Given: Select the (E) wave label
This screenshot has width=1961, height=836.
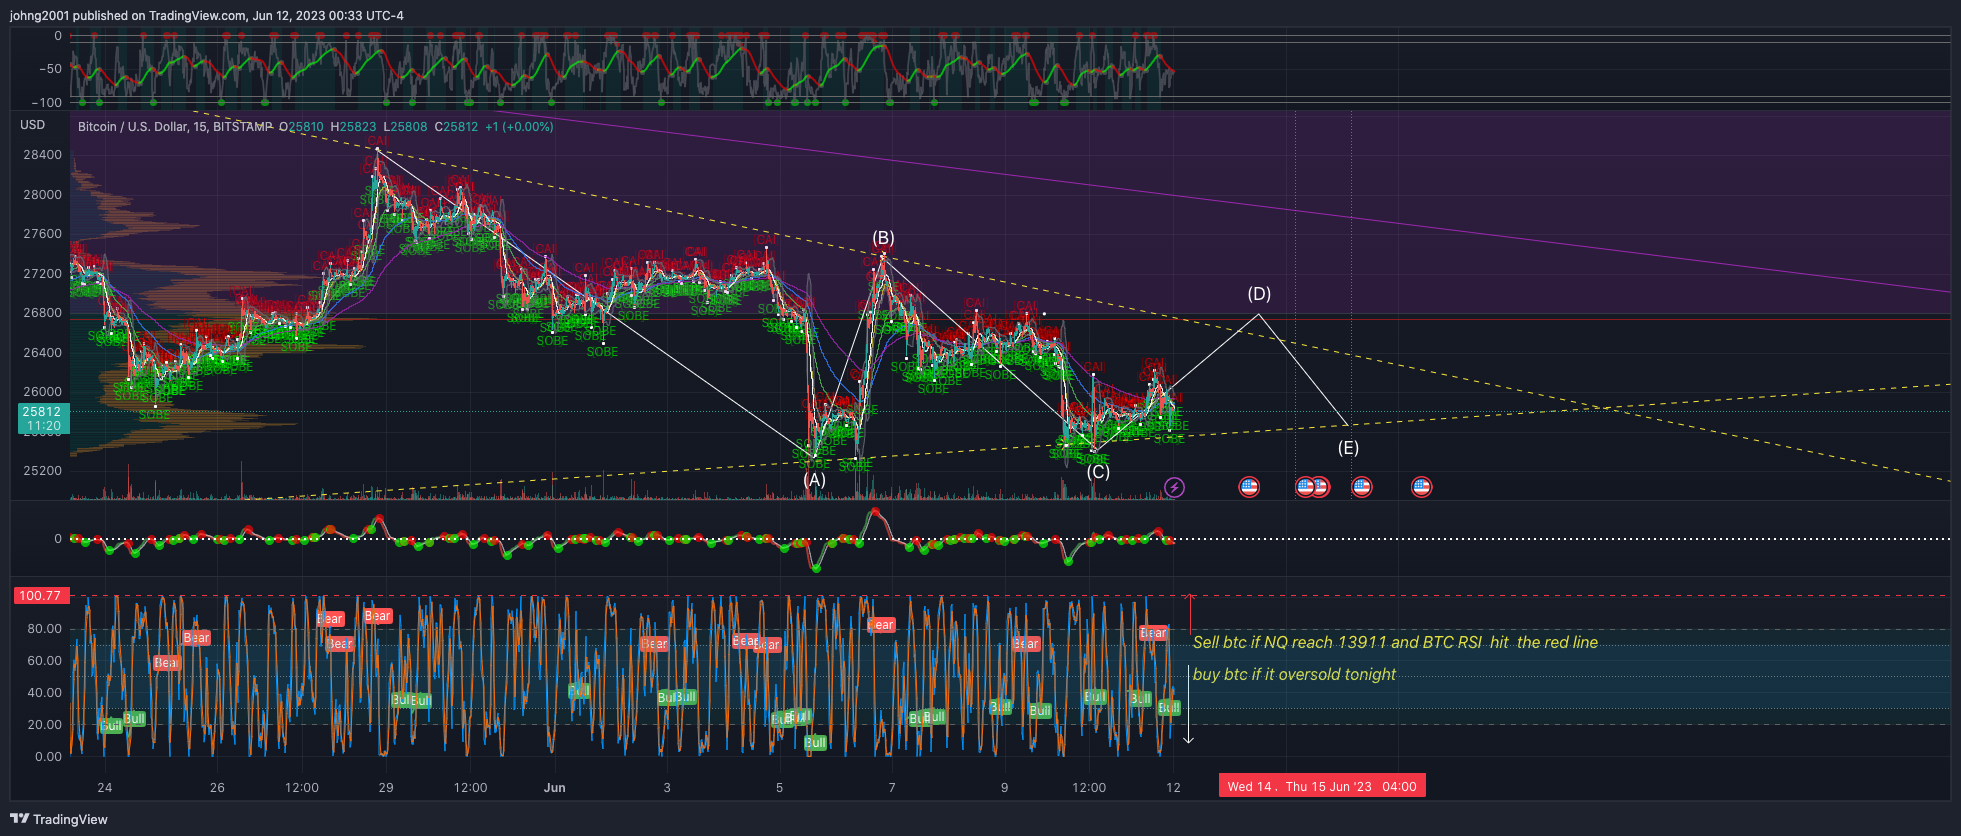Looking at the screenshot, I should pos(1348,447).
